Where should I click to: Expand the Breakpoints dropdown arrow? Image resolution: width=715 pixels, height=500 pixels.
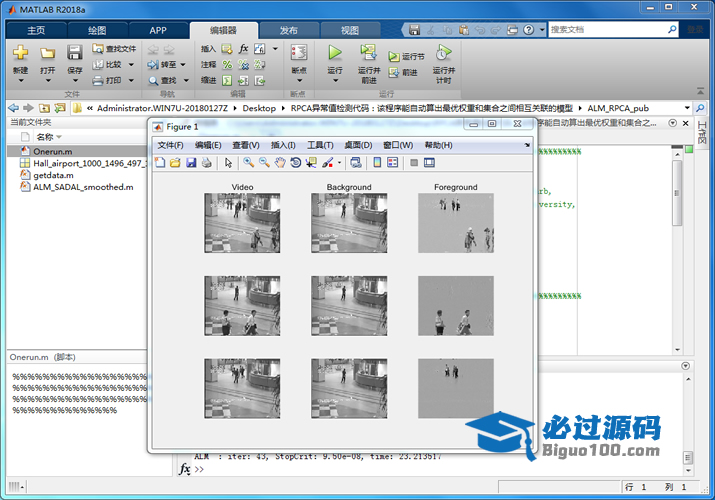pos(299,81)
